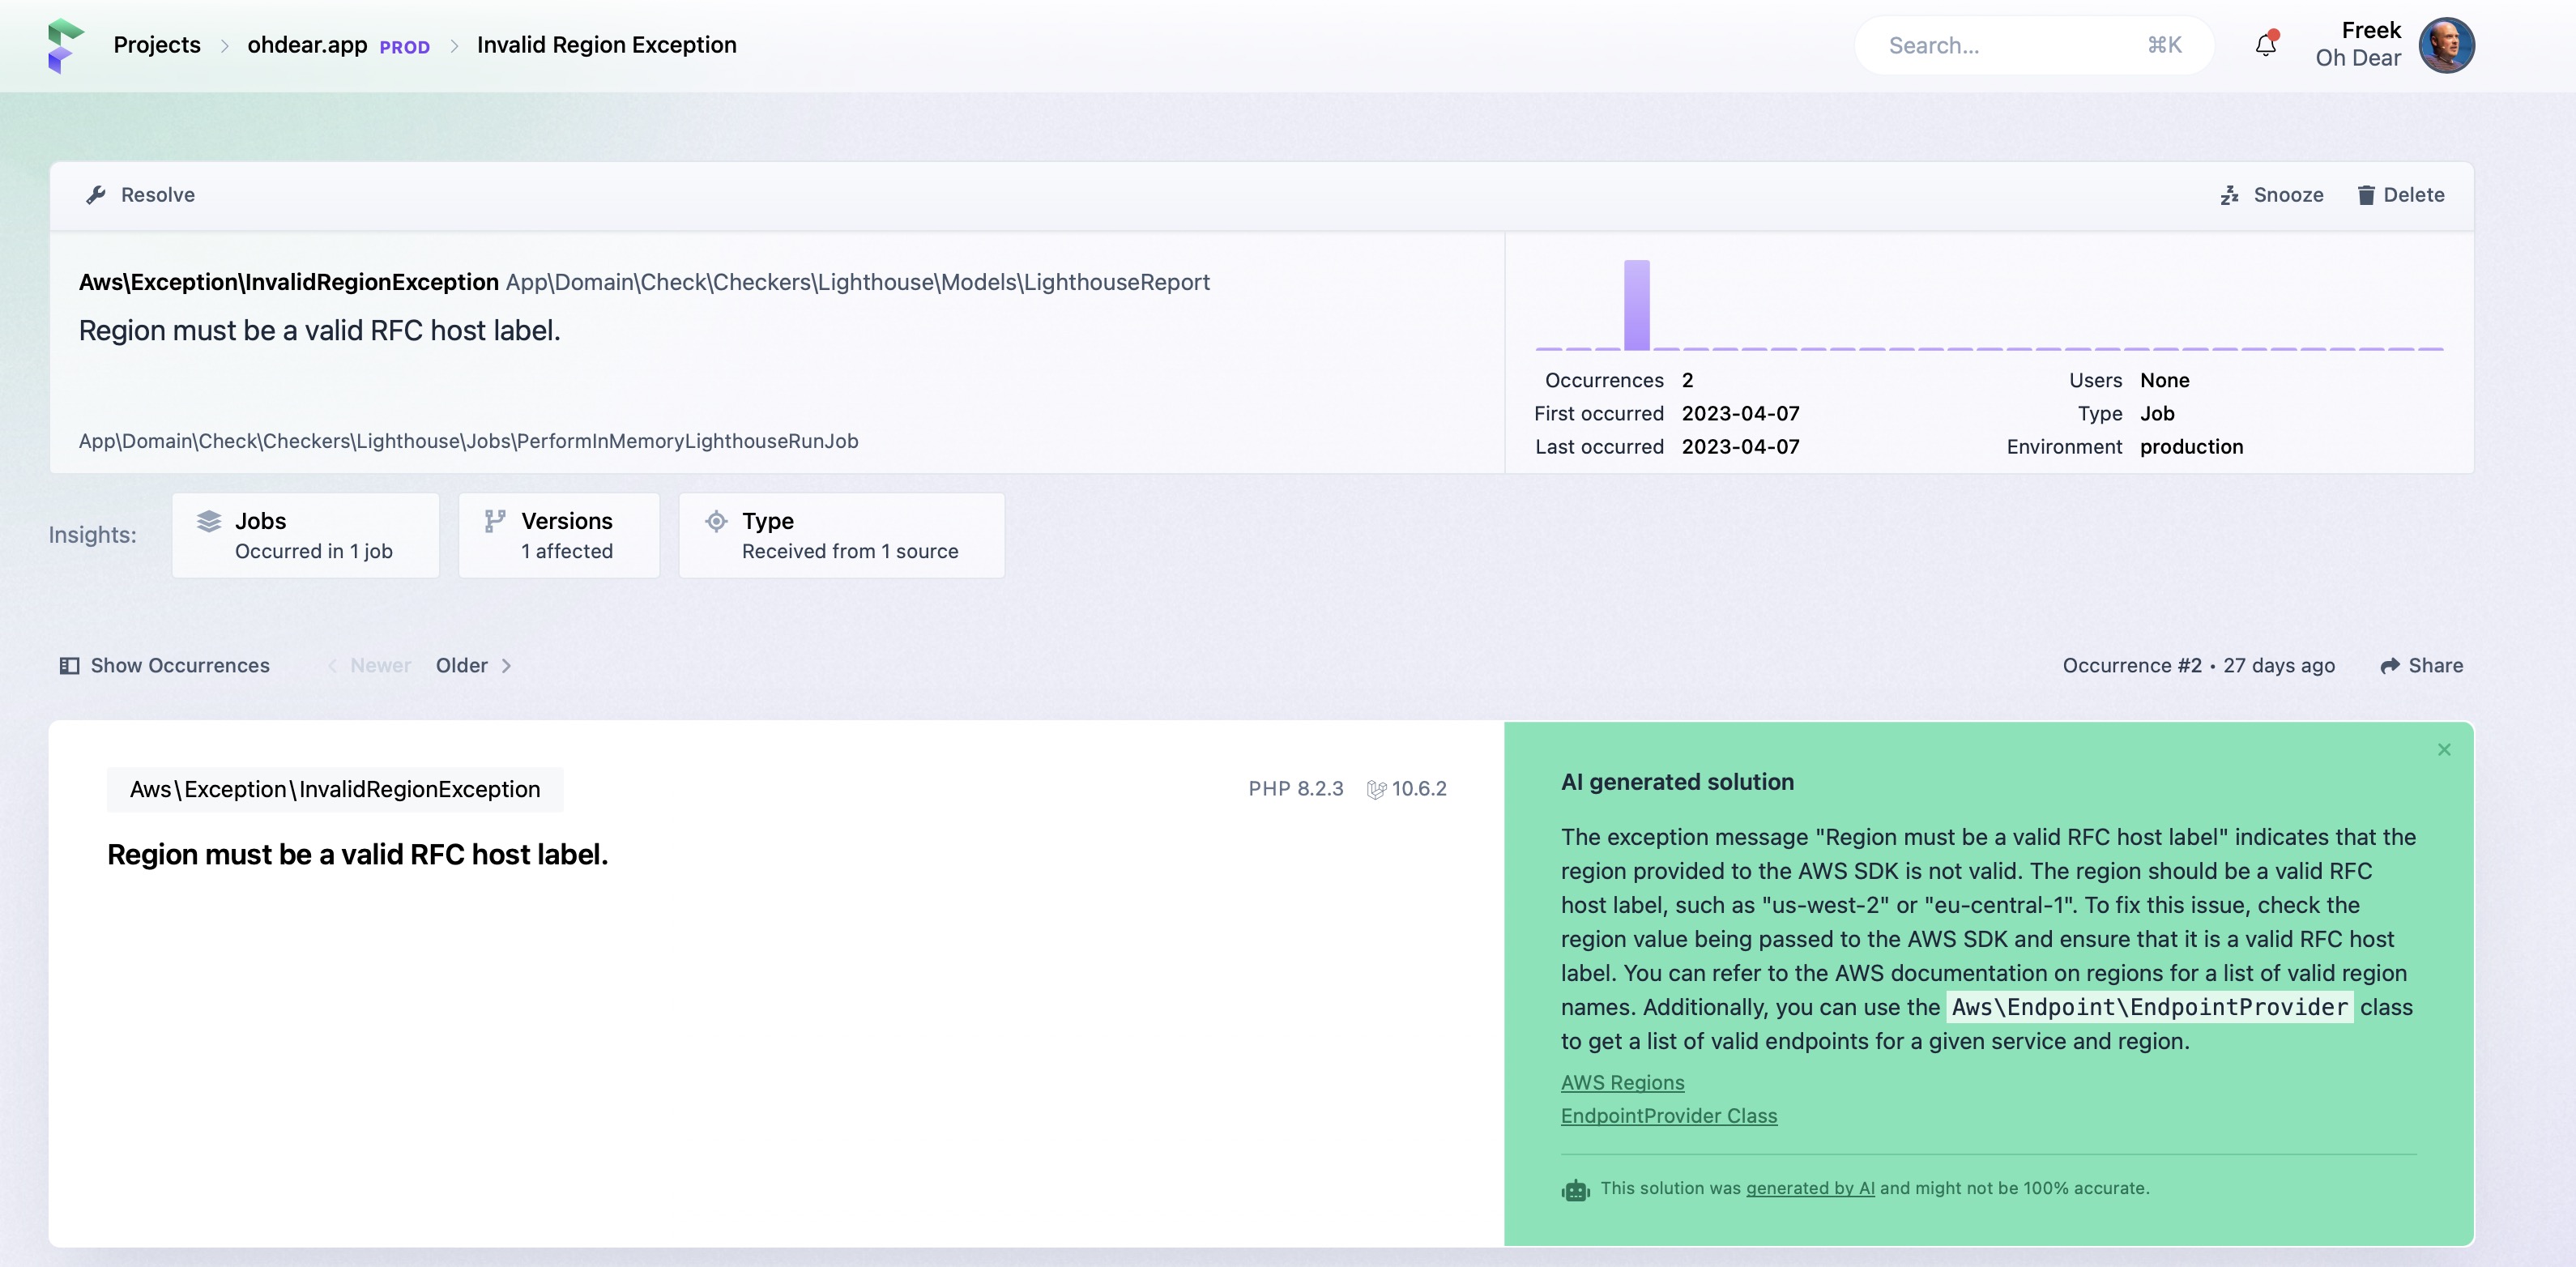
Task: Open the notification bell
Action: coord(2264,45)
